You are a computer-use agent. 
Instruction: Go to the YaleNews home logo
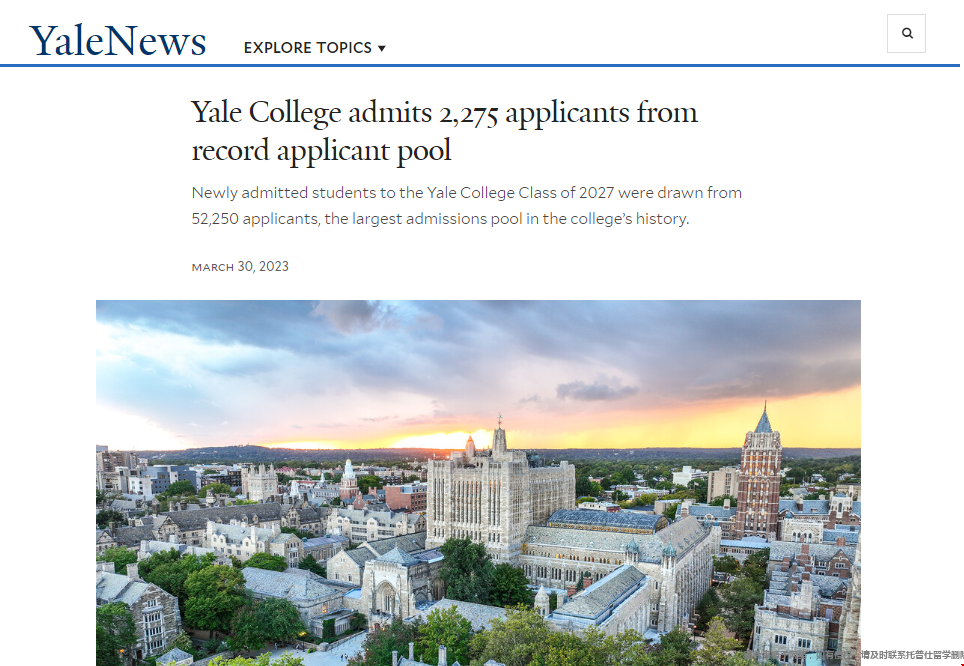point(118,40)
